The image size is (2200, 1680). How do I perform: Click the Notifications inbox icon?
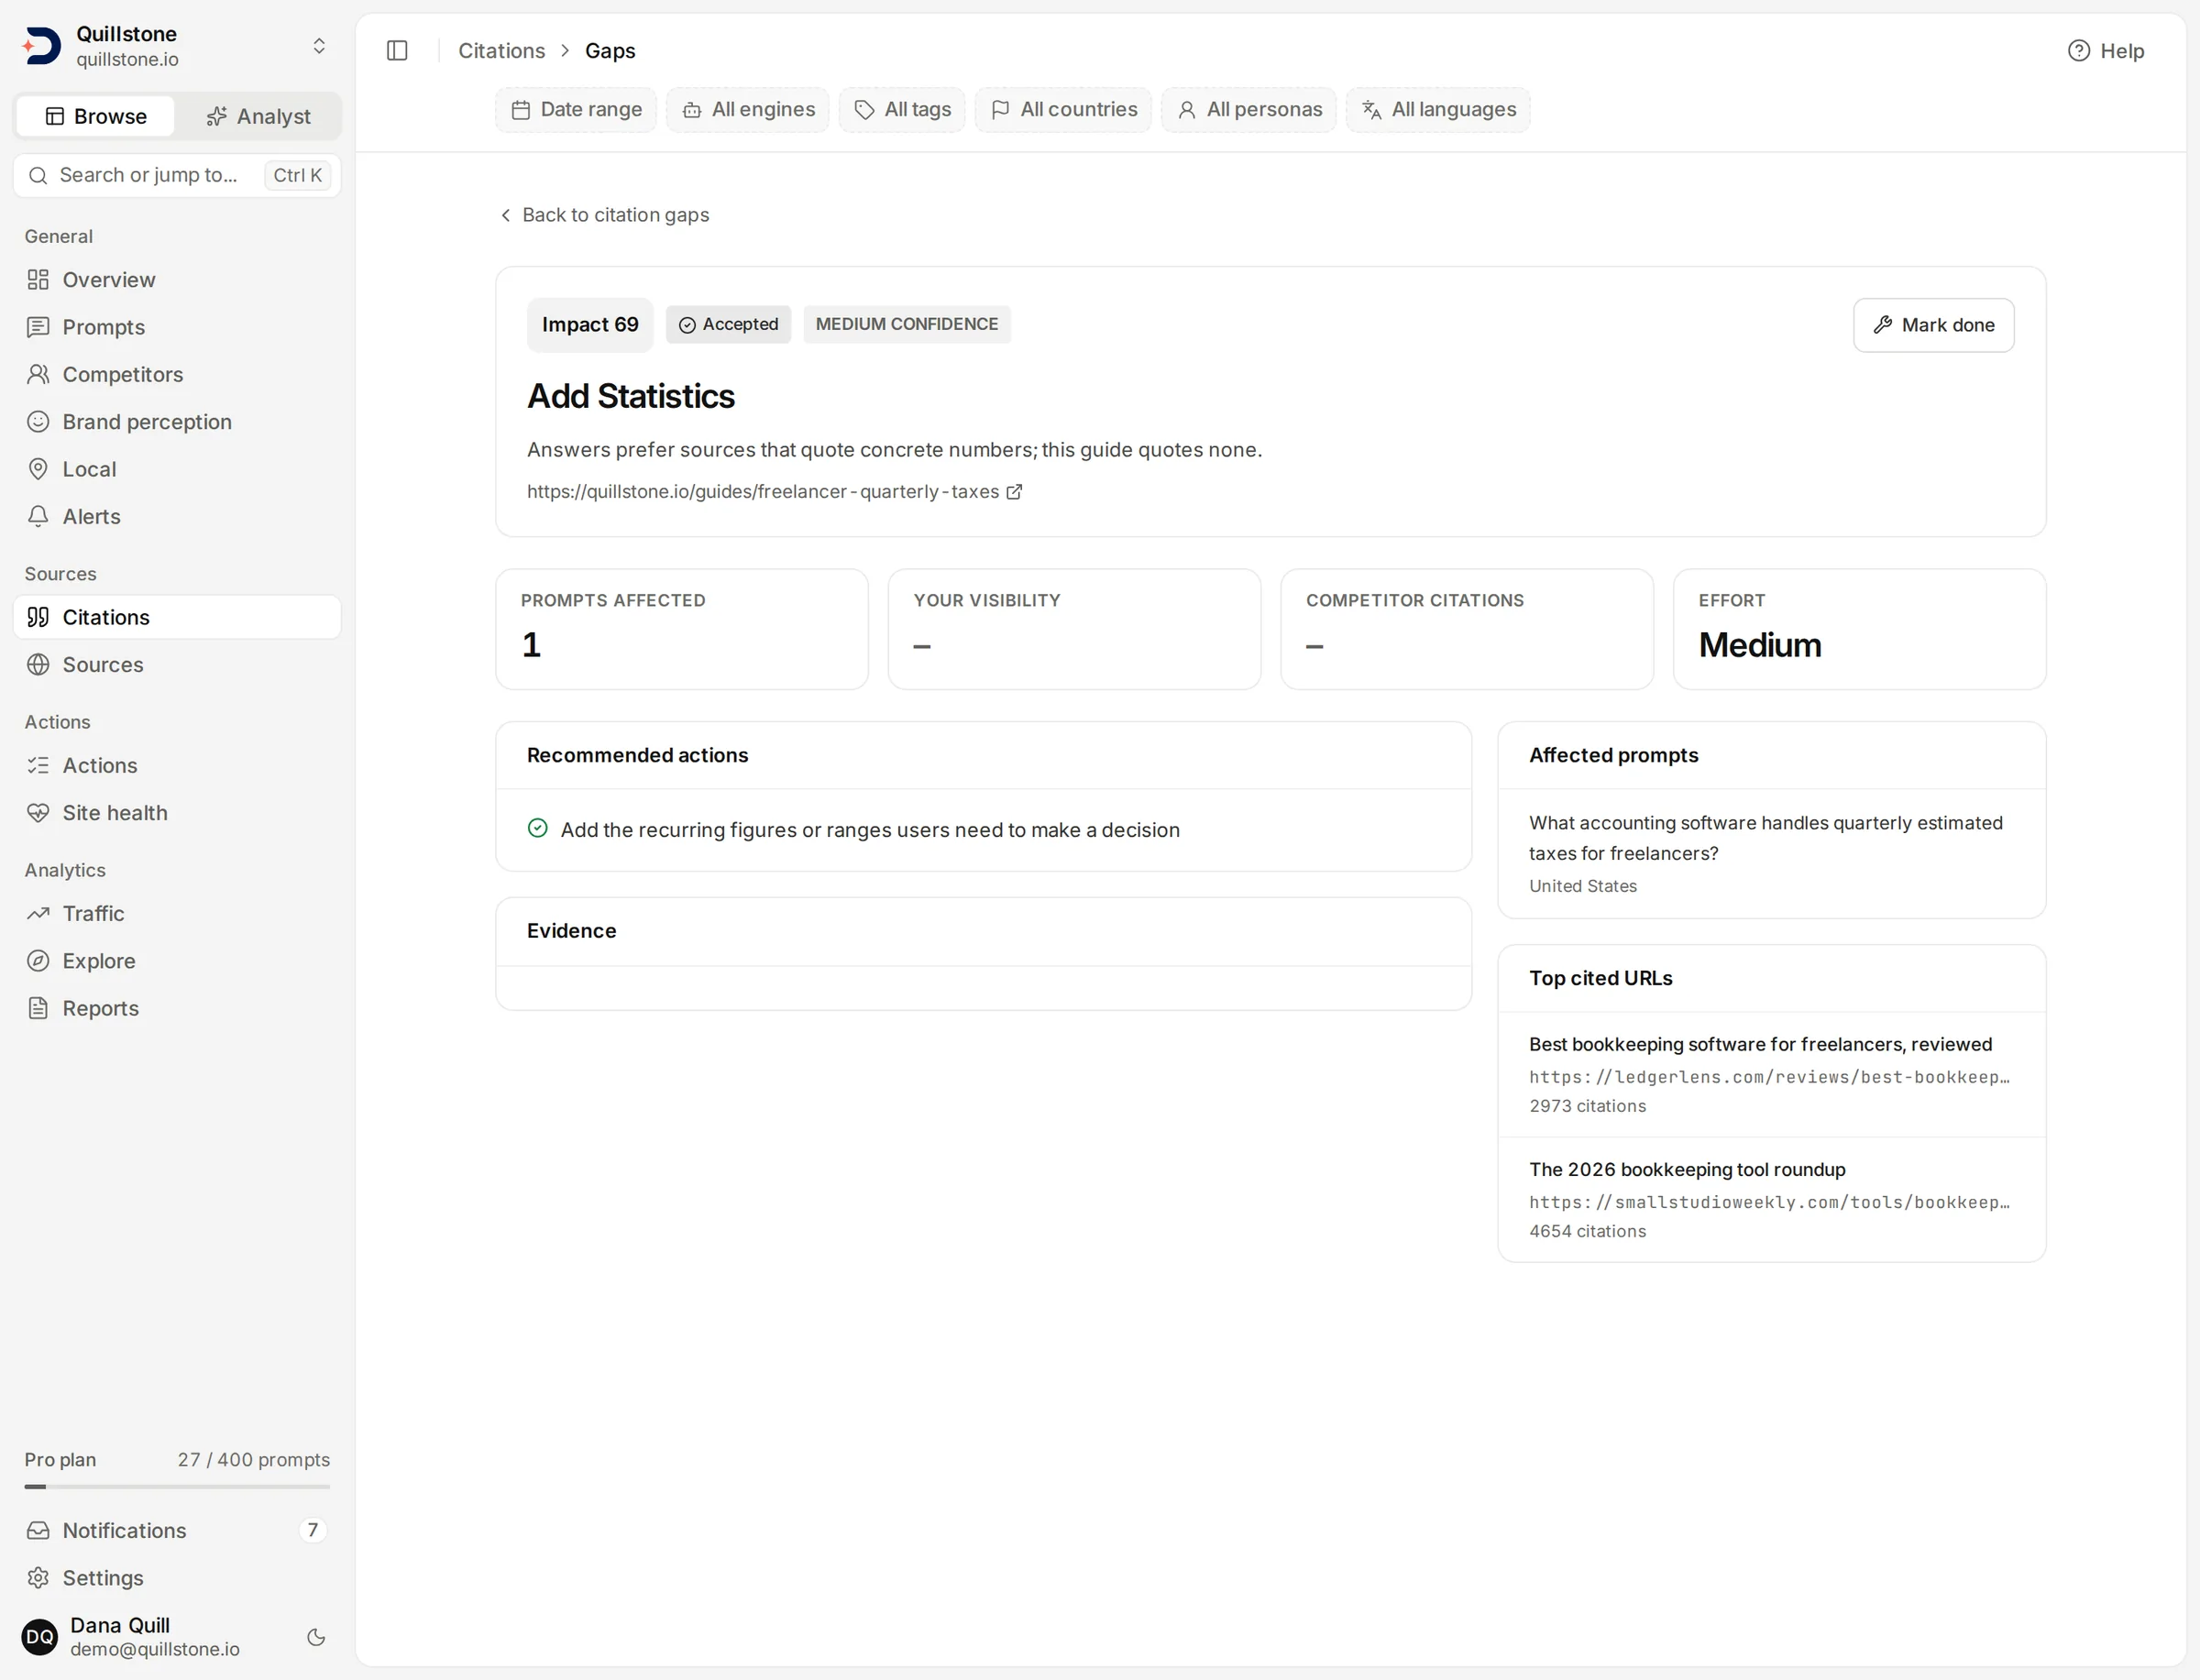[x=38, y=1530]
